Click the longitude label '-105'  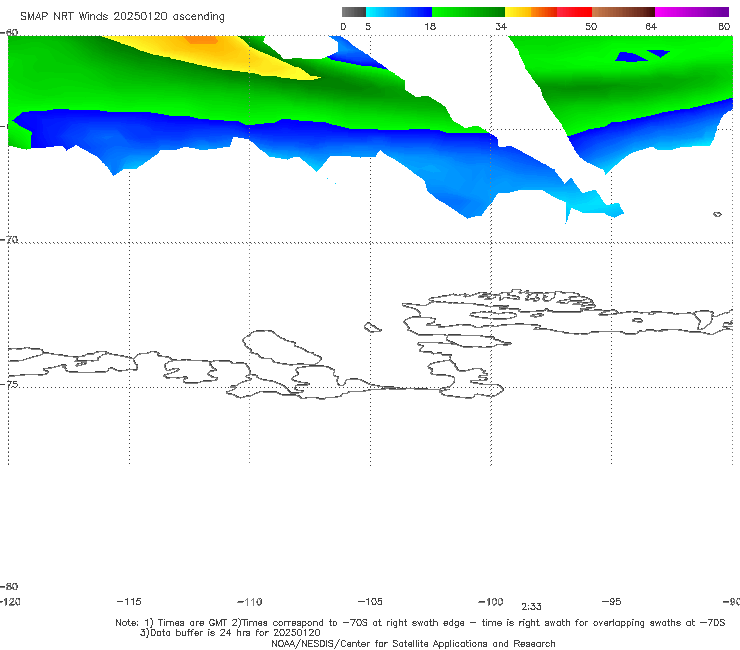click(x=370, y=602)
